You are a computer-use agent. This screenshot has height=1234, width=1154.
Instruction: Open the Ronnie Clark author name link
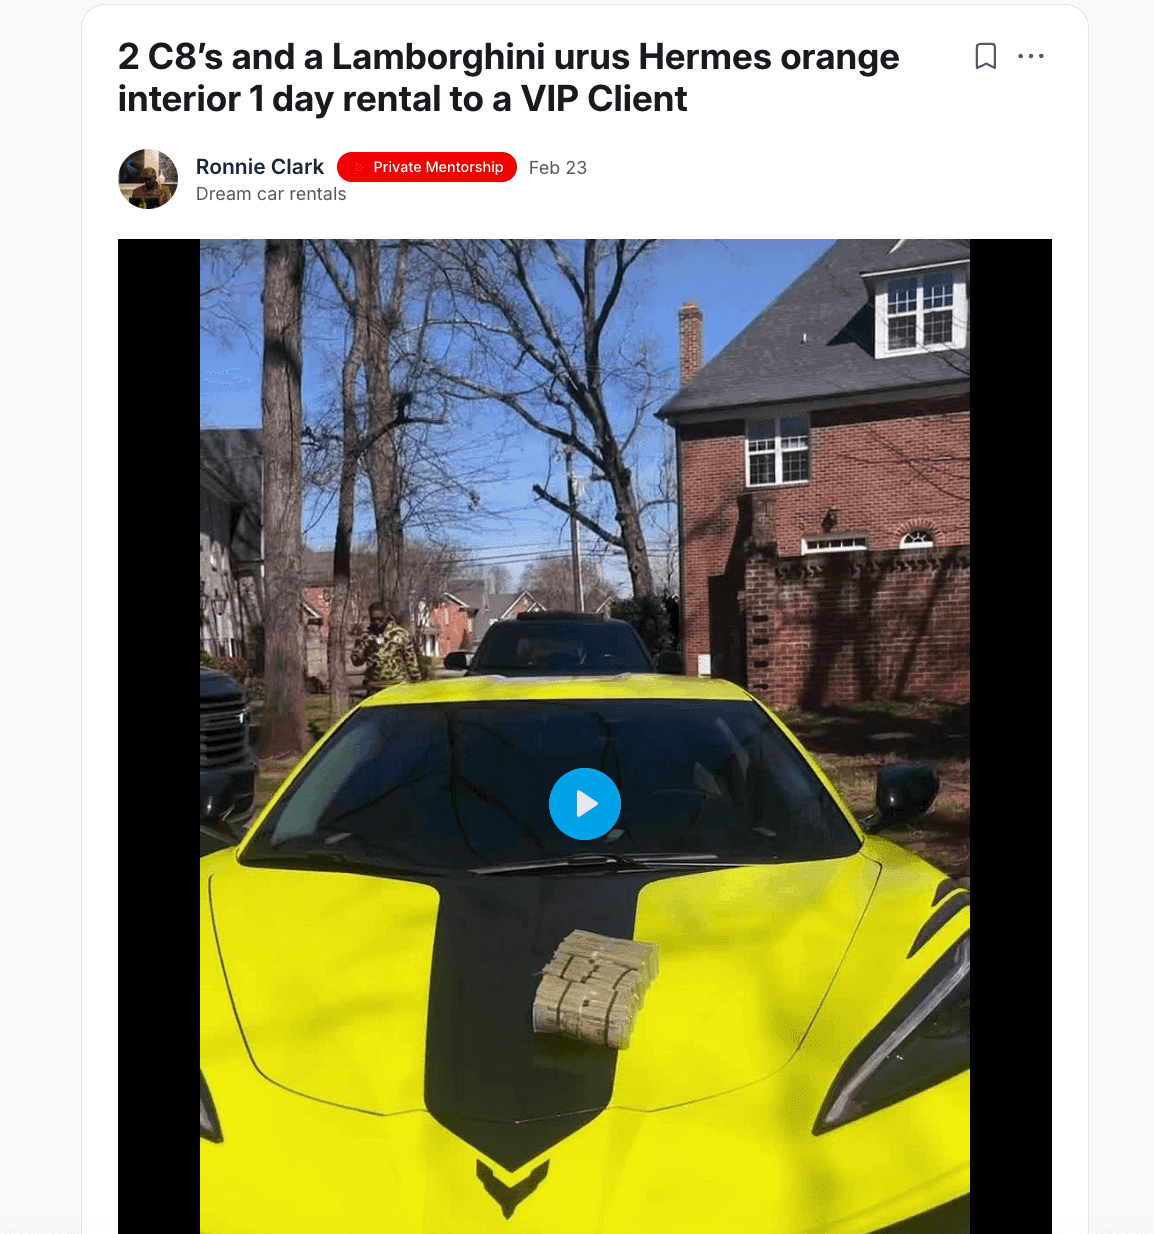[x=260, y=167]
